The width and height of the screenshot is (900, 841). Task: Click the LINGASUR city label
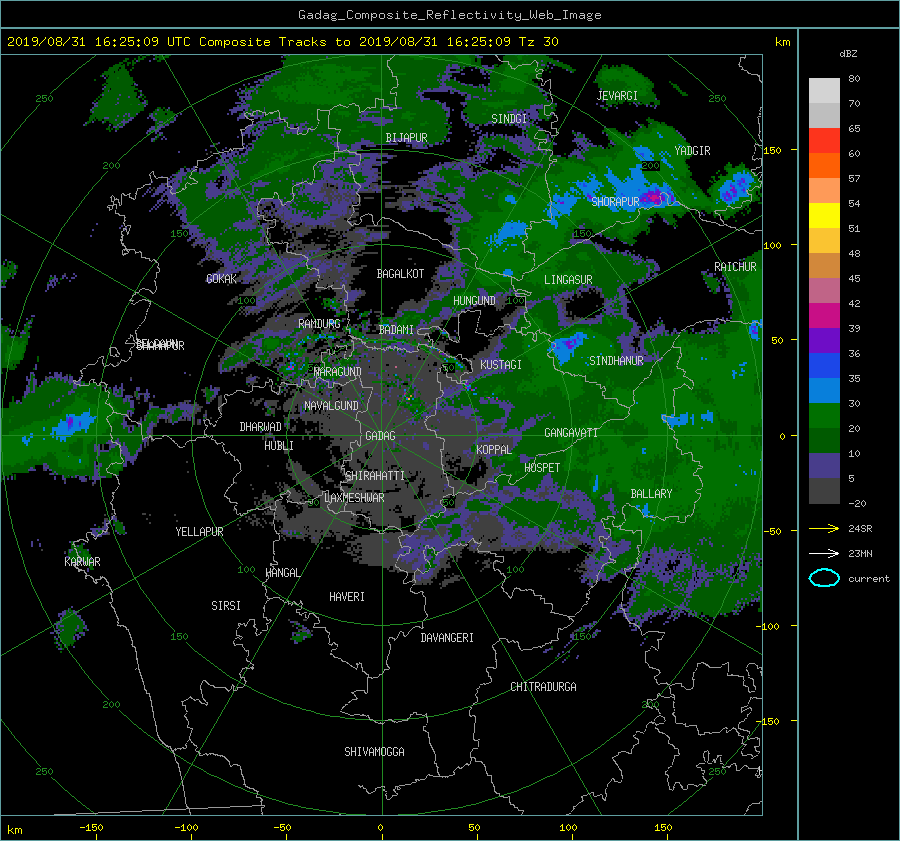(568, 280)
